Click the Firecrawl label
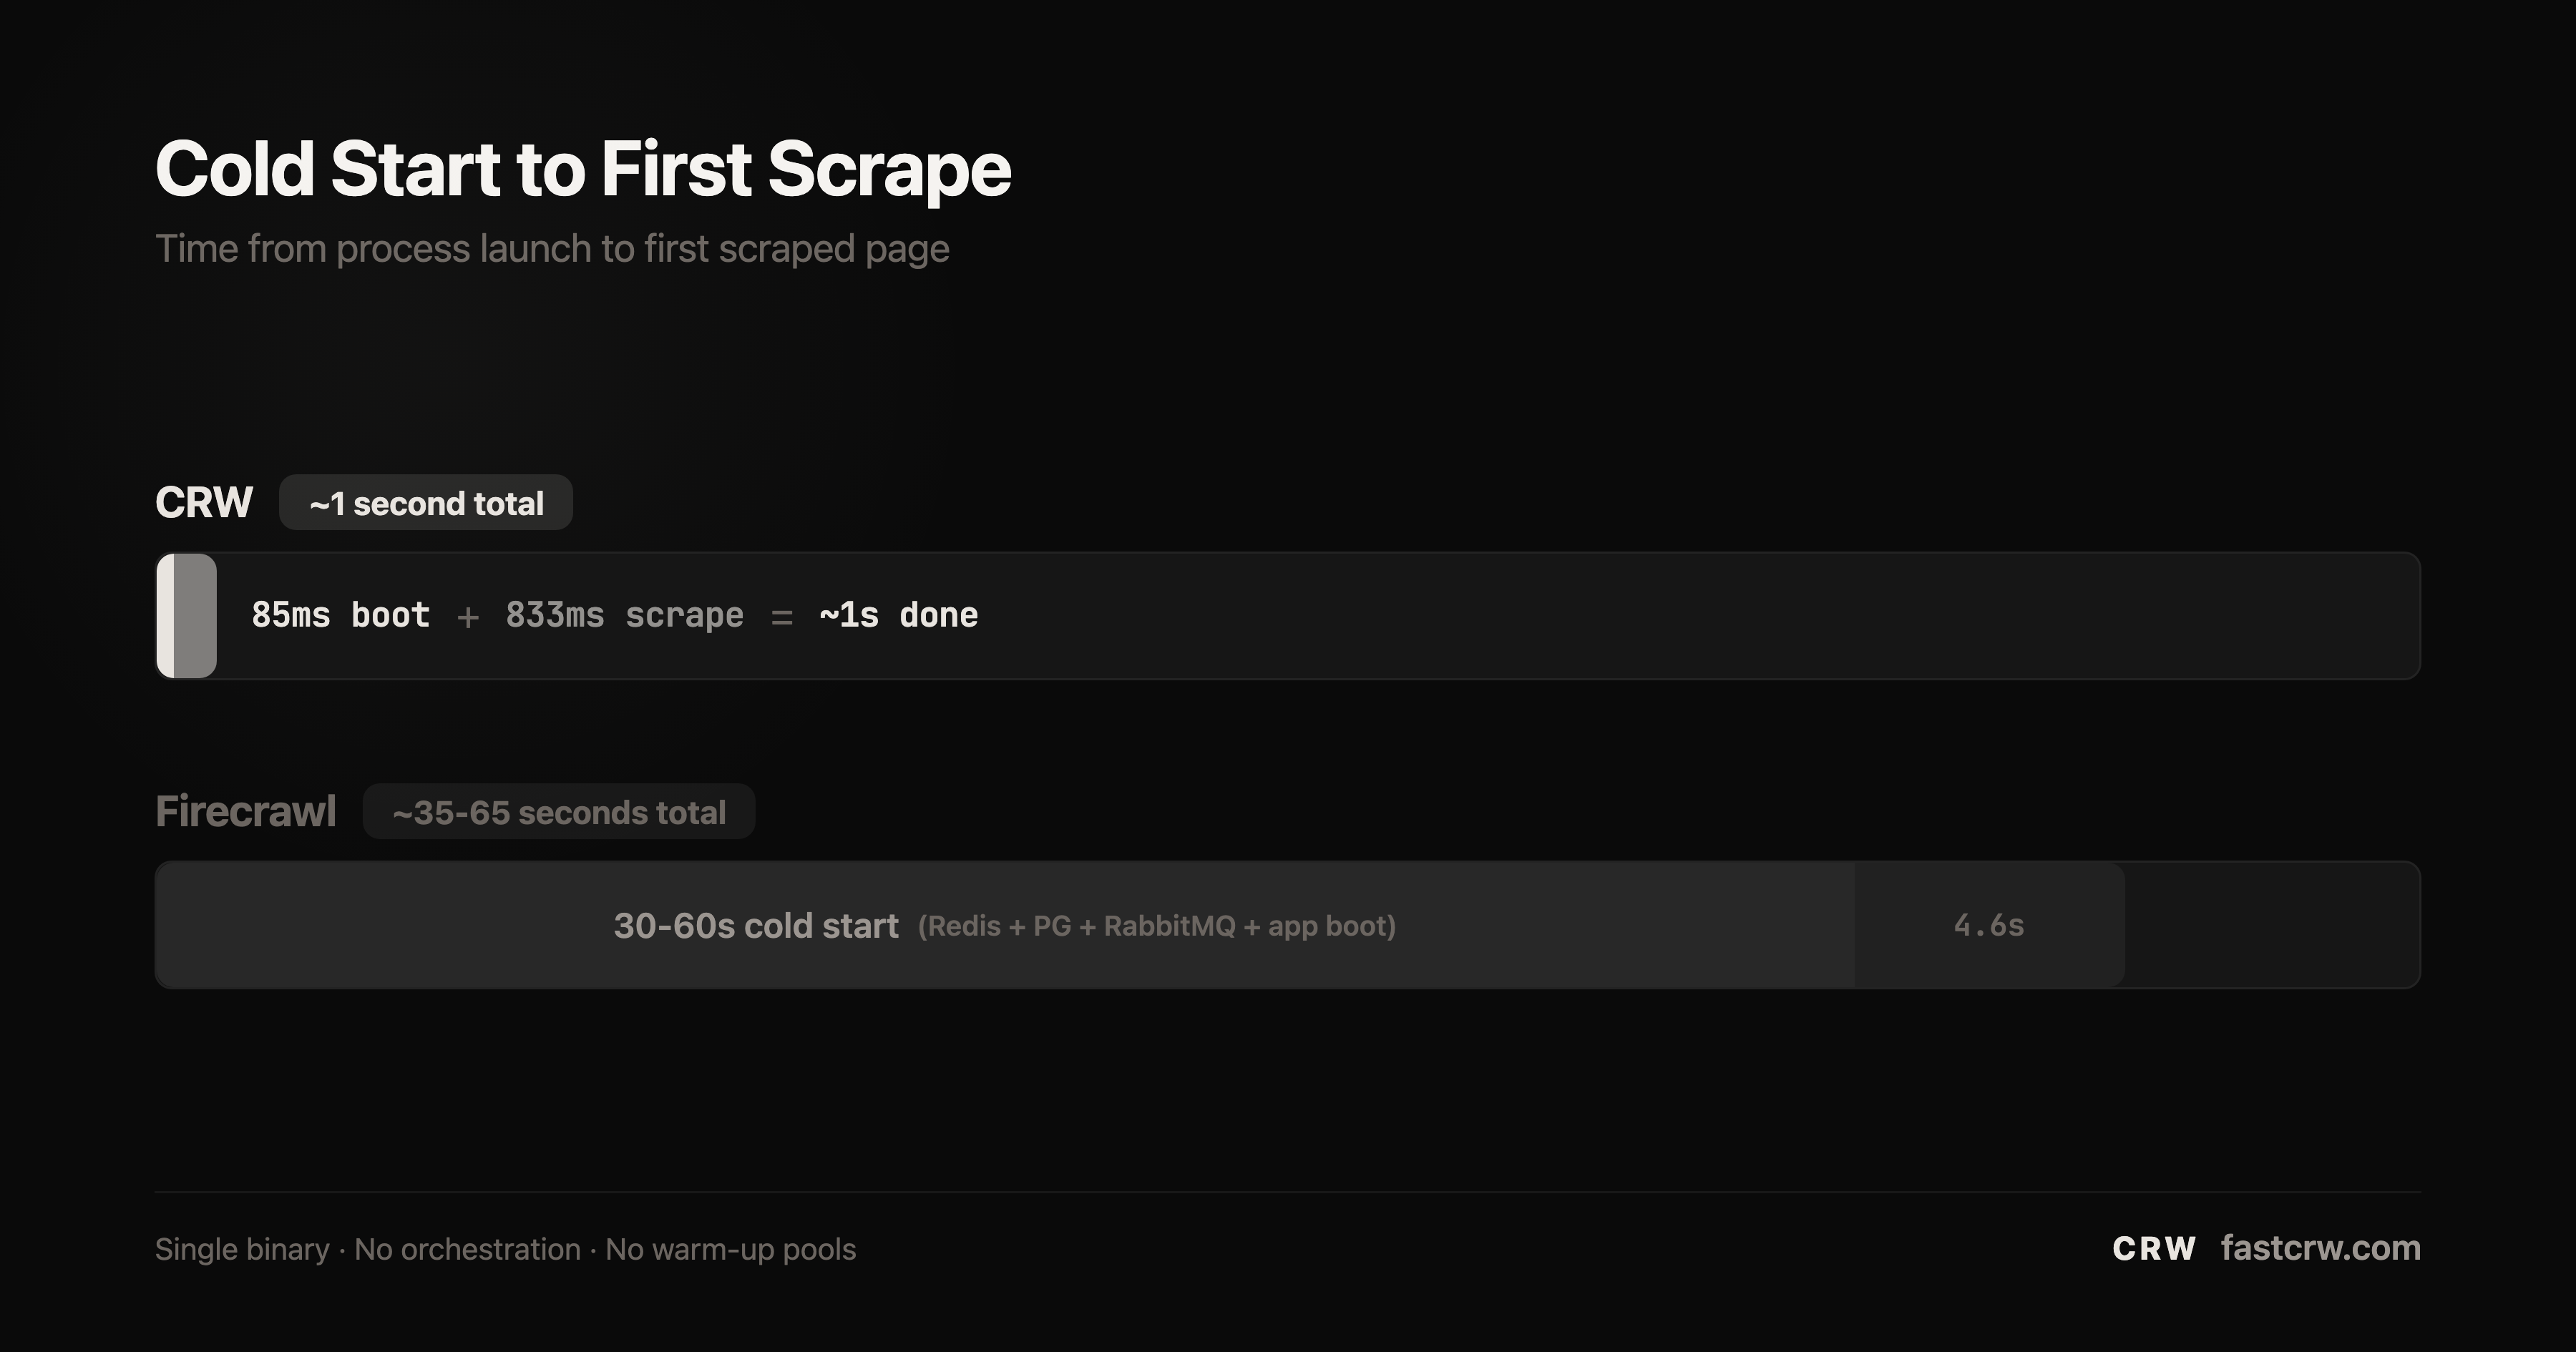The image size is (2576, 1352). click(246, 811)
